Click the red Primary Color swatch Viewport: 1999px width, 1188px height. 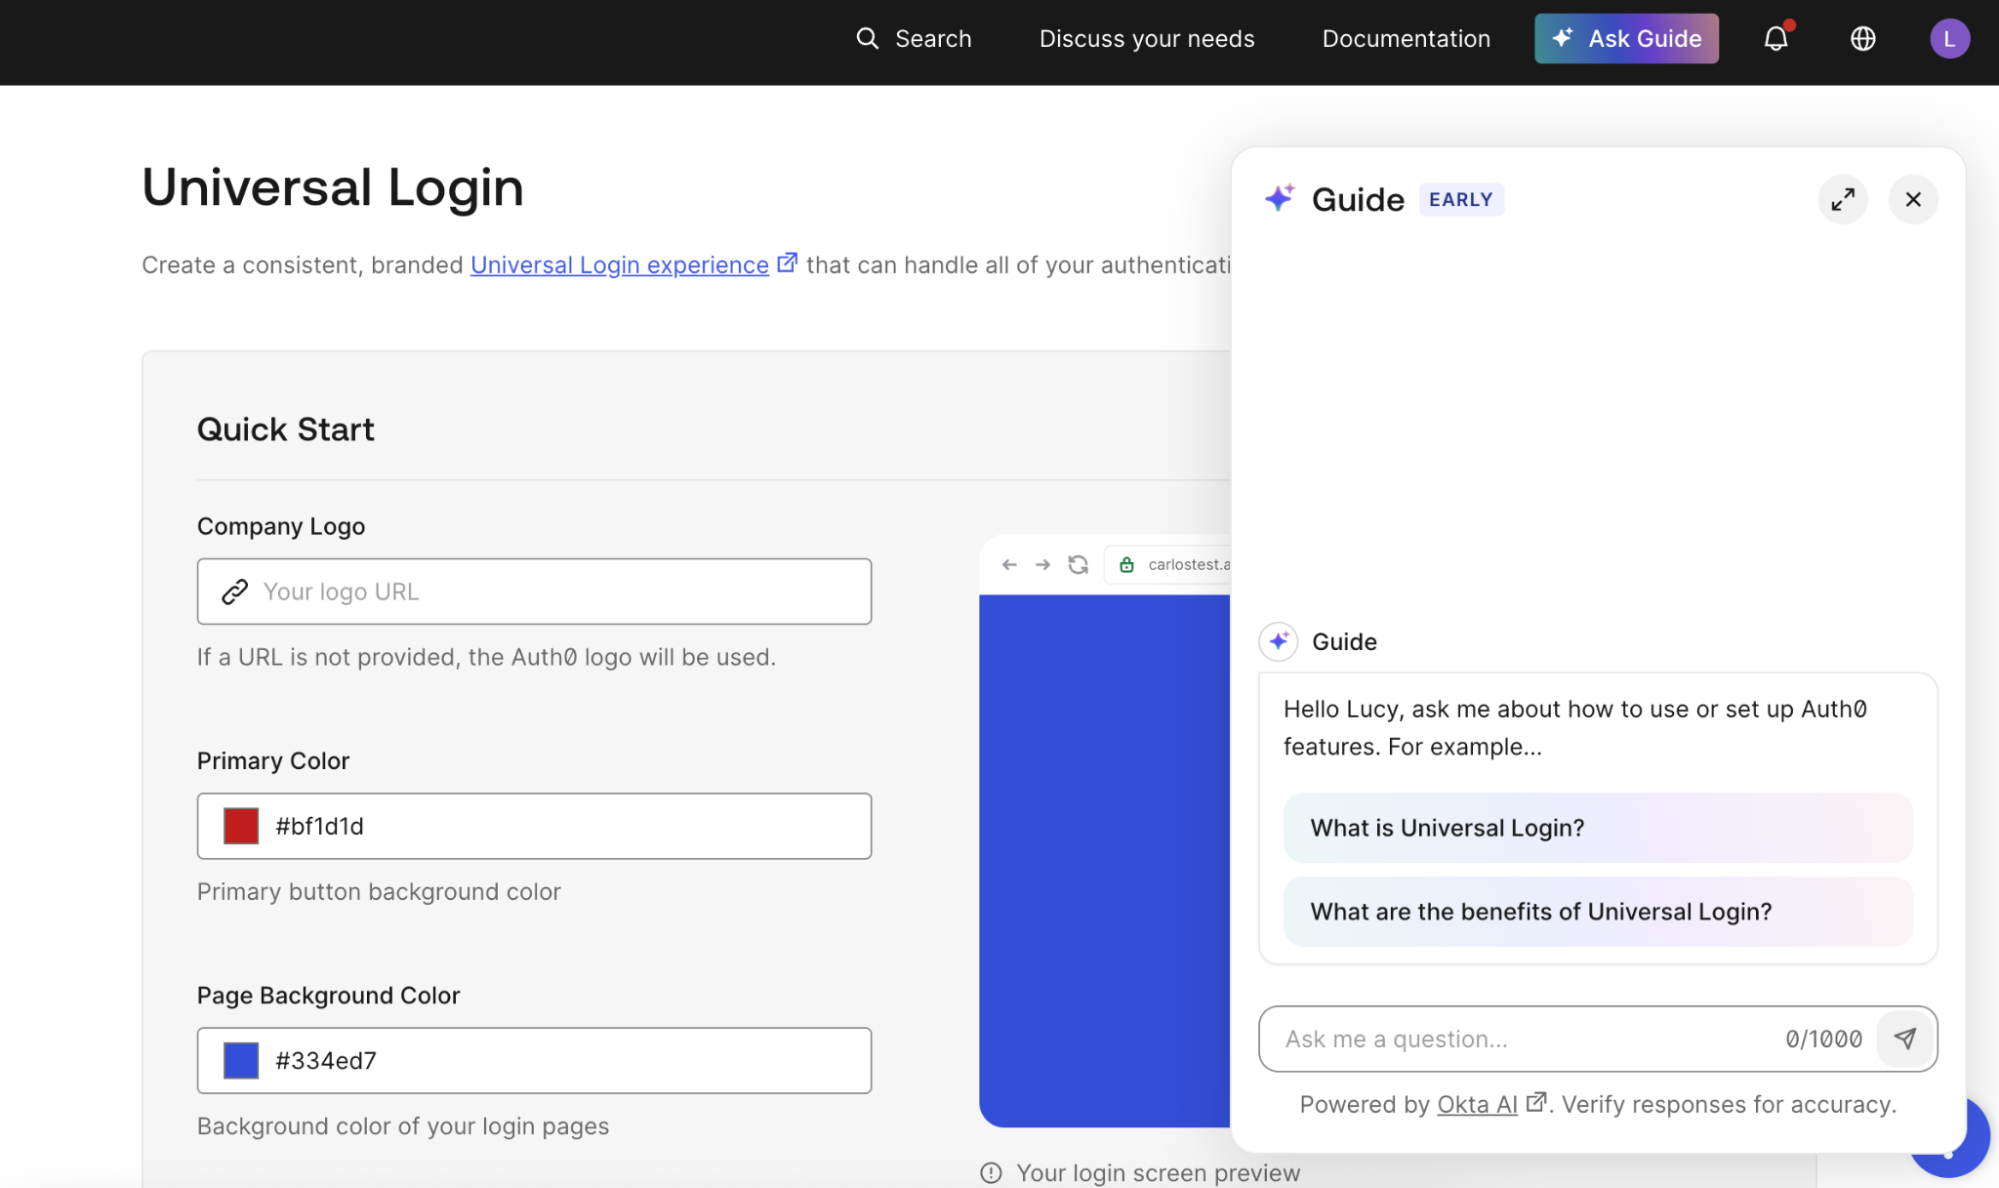point(240,826)
